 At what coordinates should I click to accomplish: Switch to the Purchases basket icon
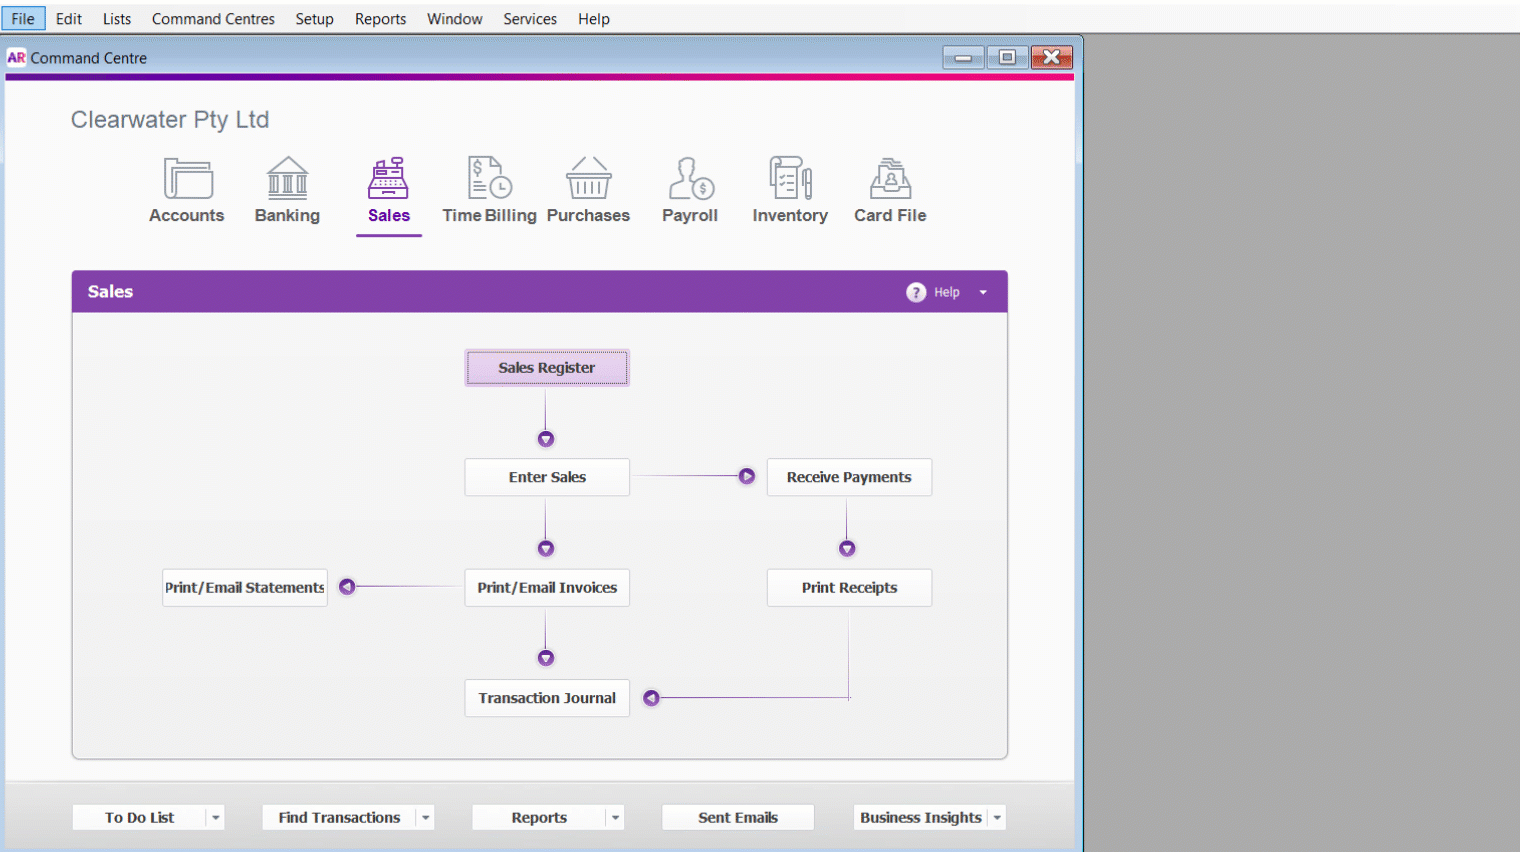pos(588,180)
